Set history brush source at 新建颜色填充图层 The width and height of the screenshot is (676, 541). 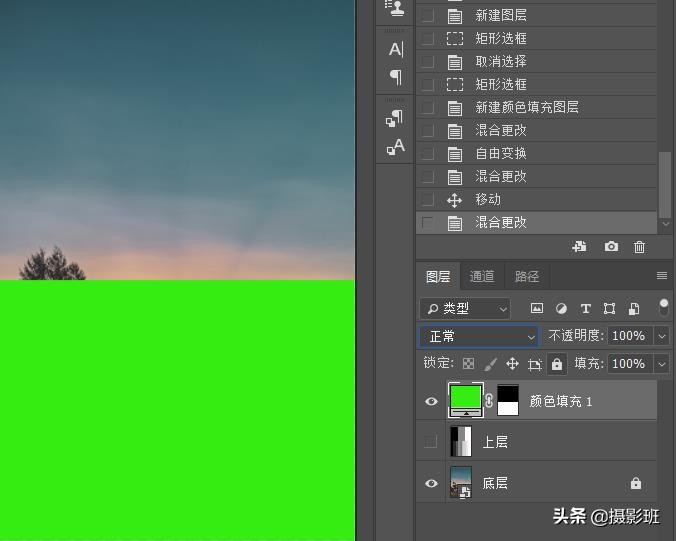427,107
